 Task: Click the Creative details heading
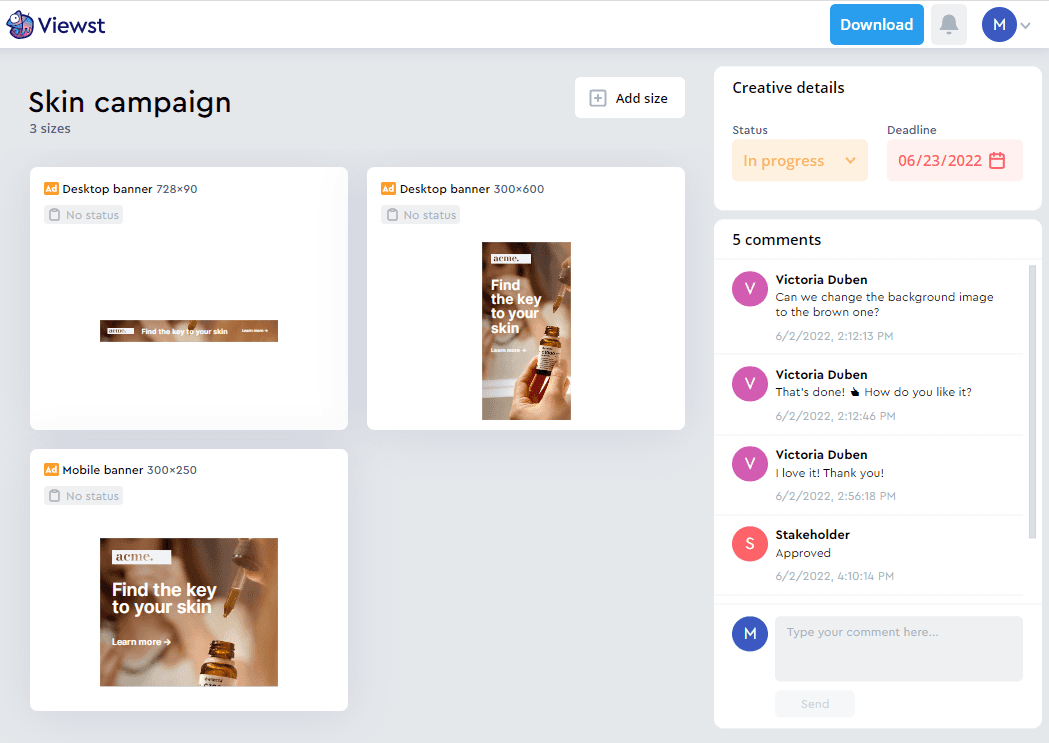788,88
